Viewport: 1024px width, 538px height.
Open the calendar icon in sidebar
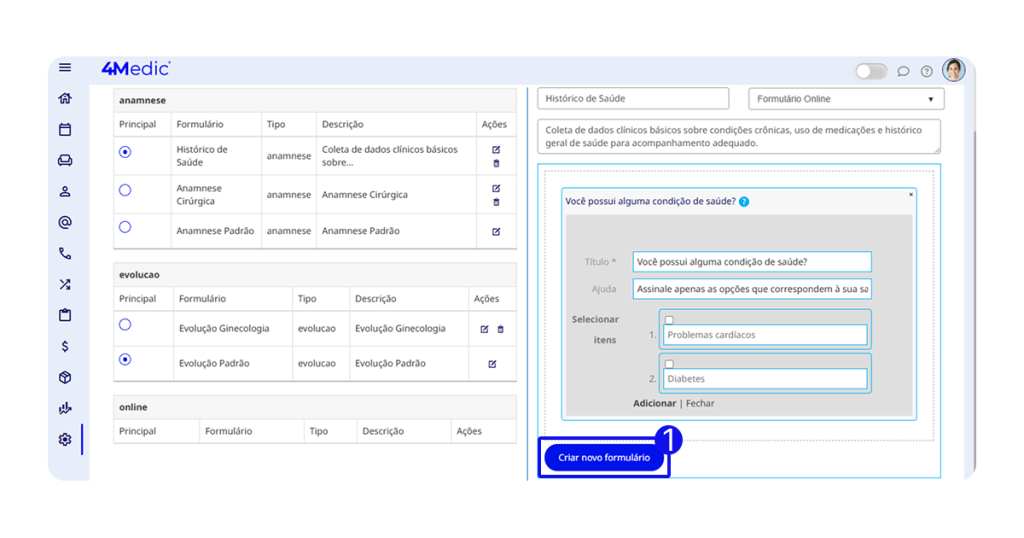coord(65,129)
